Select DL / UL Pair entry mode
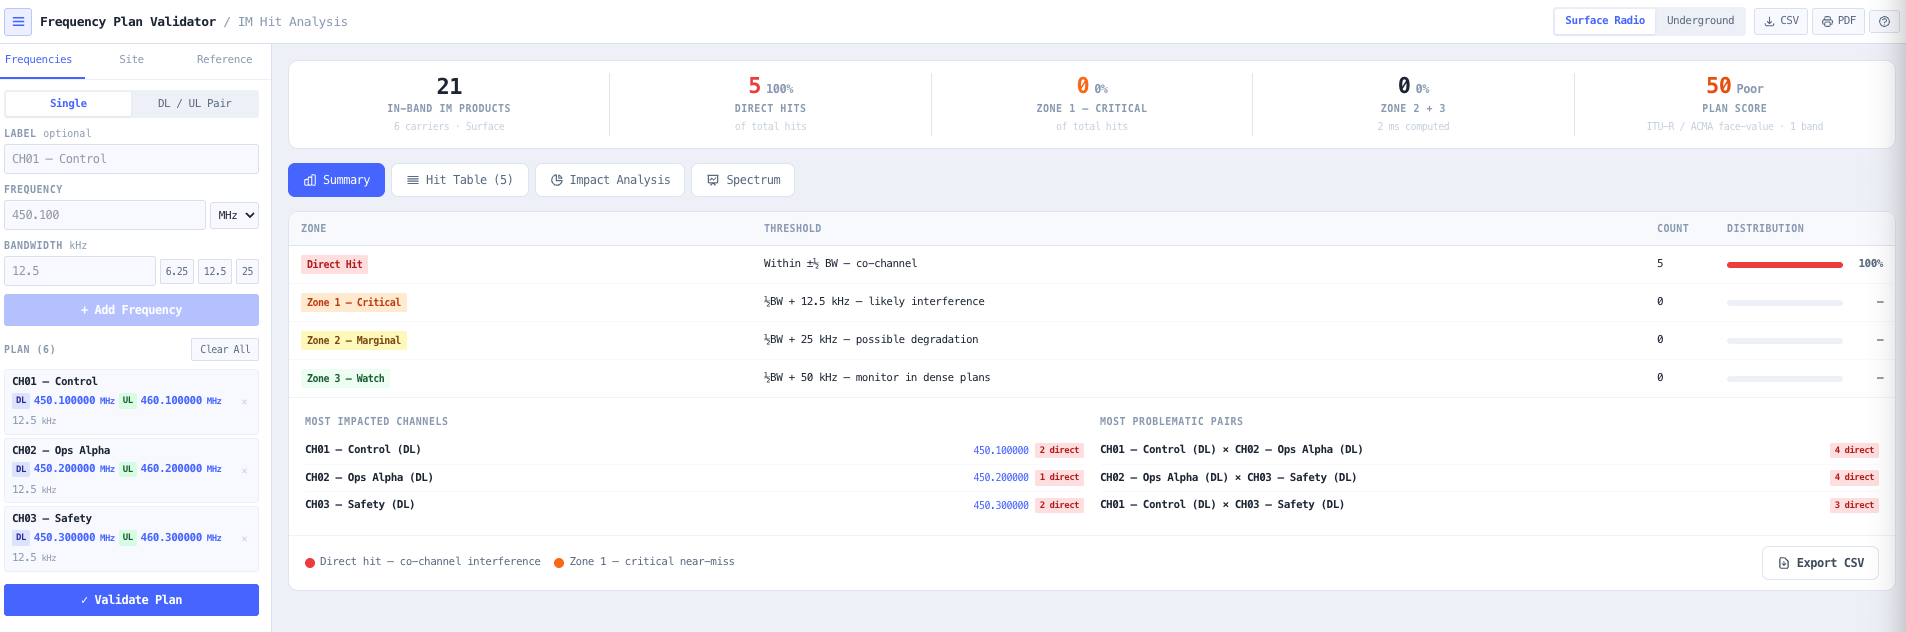The height and width of the screenshot is (632, 1906). pyautogui.click(x=194, y=104)
